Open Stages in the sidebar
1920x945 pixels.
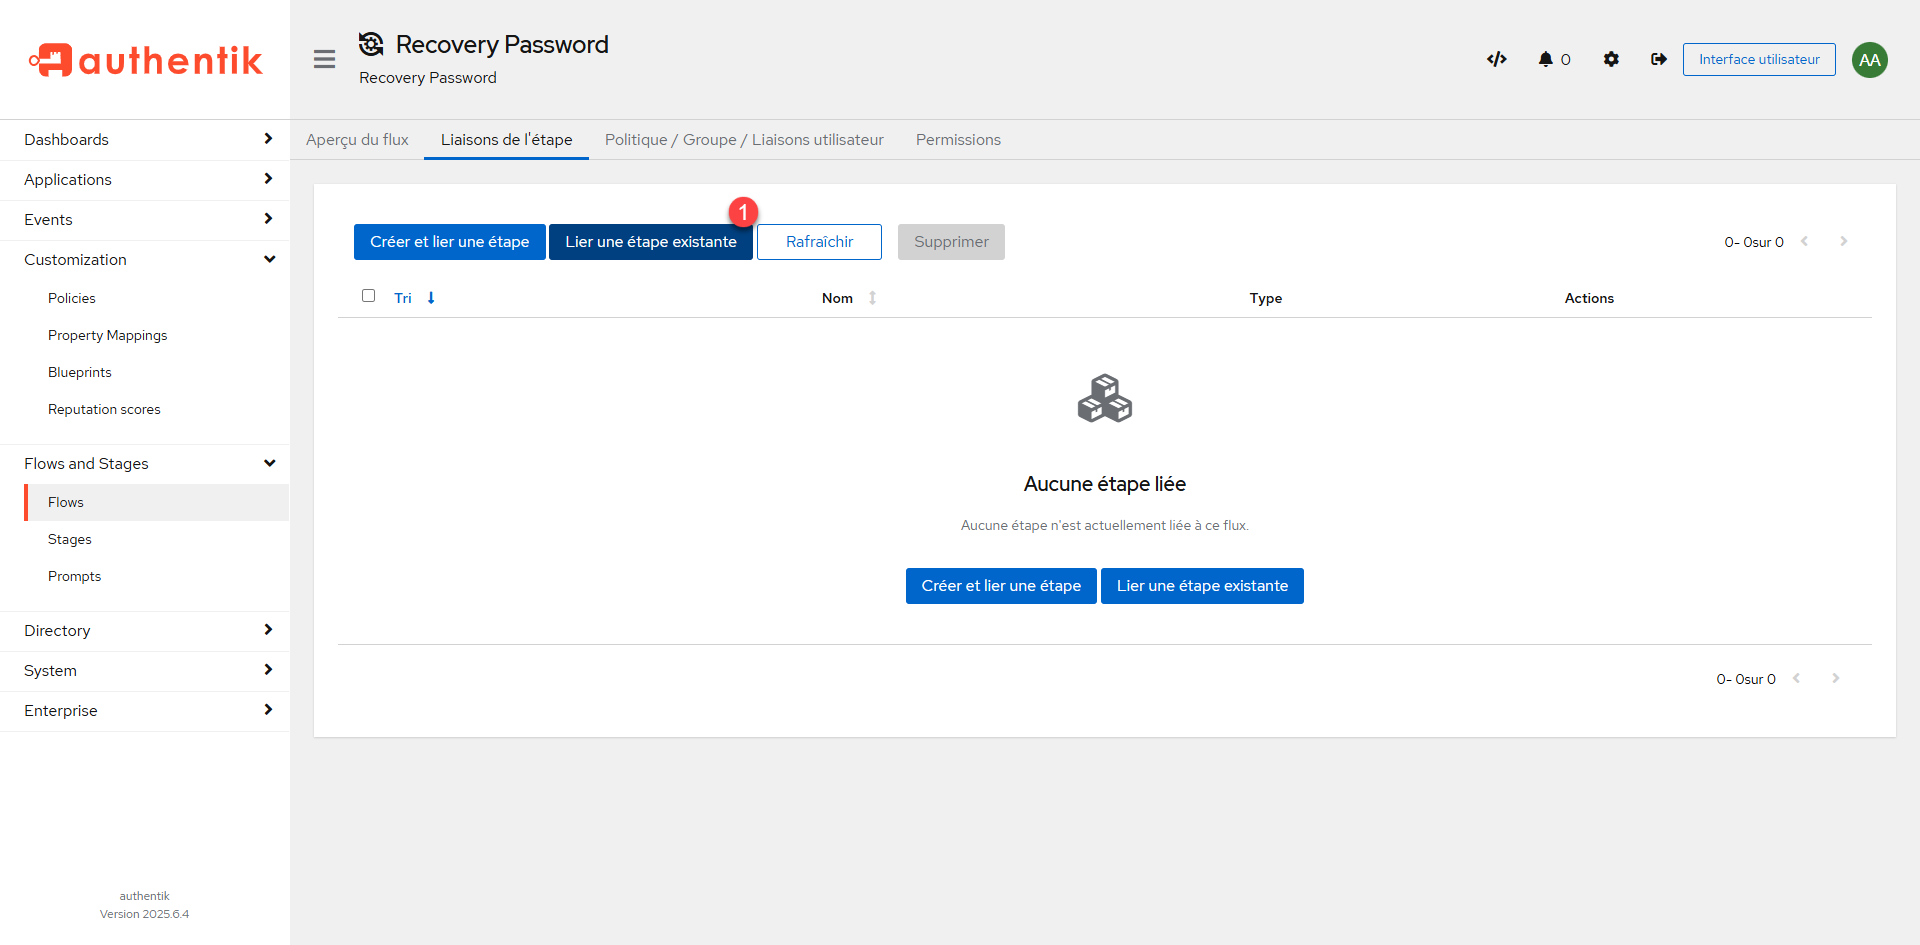(70, 539)
